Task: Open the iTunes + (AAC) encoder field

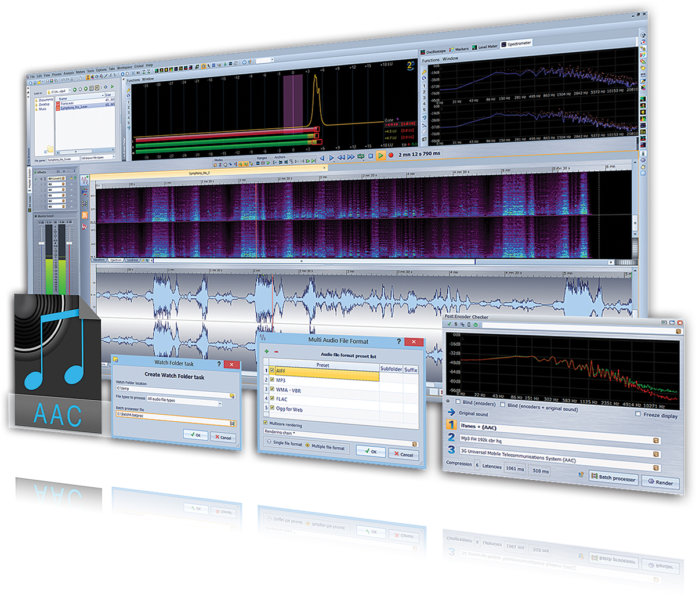Action: pos(559,432)
